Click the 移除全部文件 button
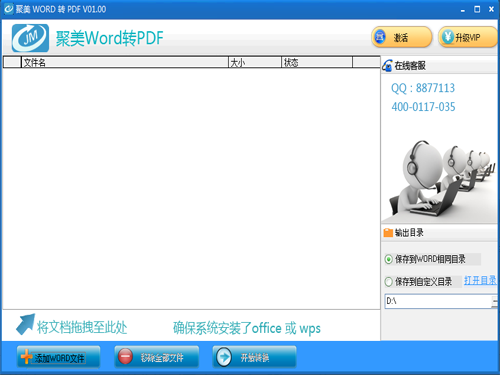Image resolution: width=500 pixels, height=375 pixels. pos(157,357)
